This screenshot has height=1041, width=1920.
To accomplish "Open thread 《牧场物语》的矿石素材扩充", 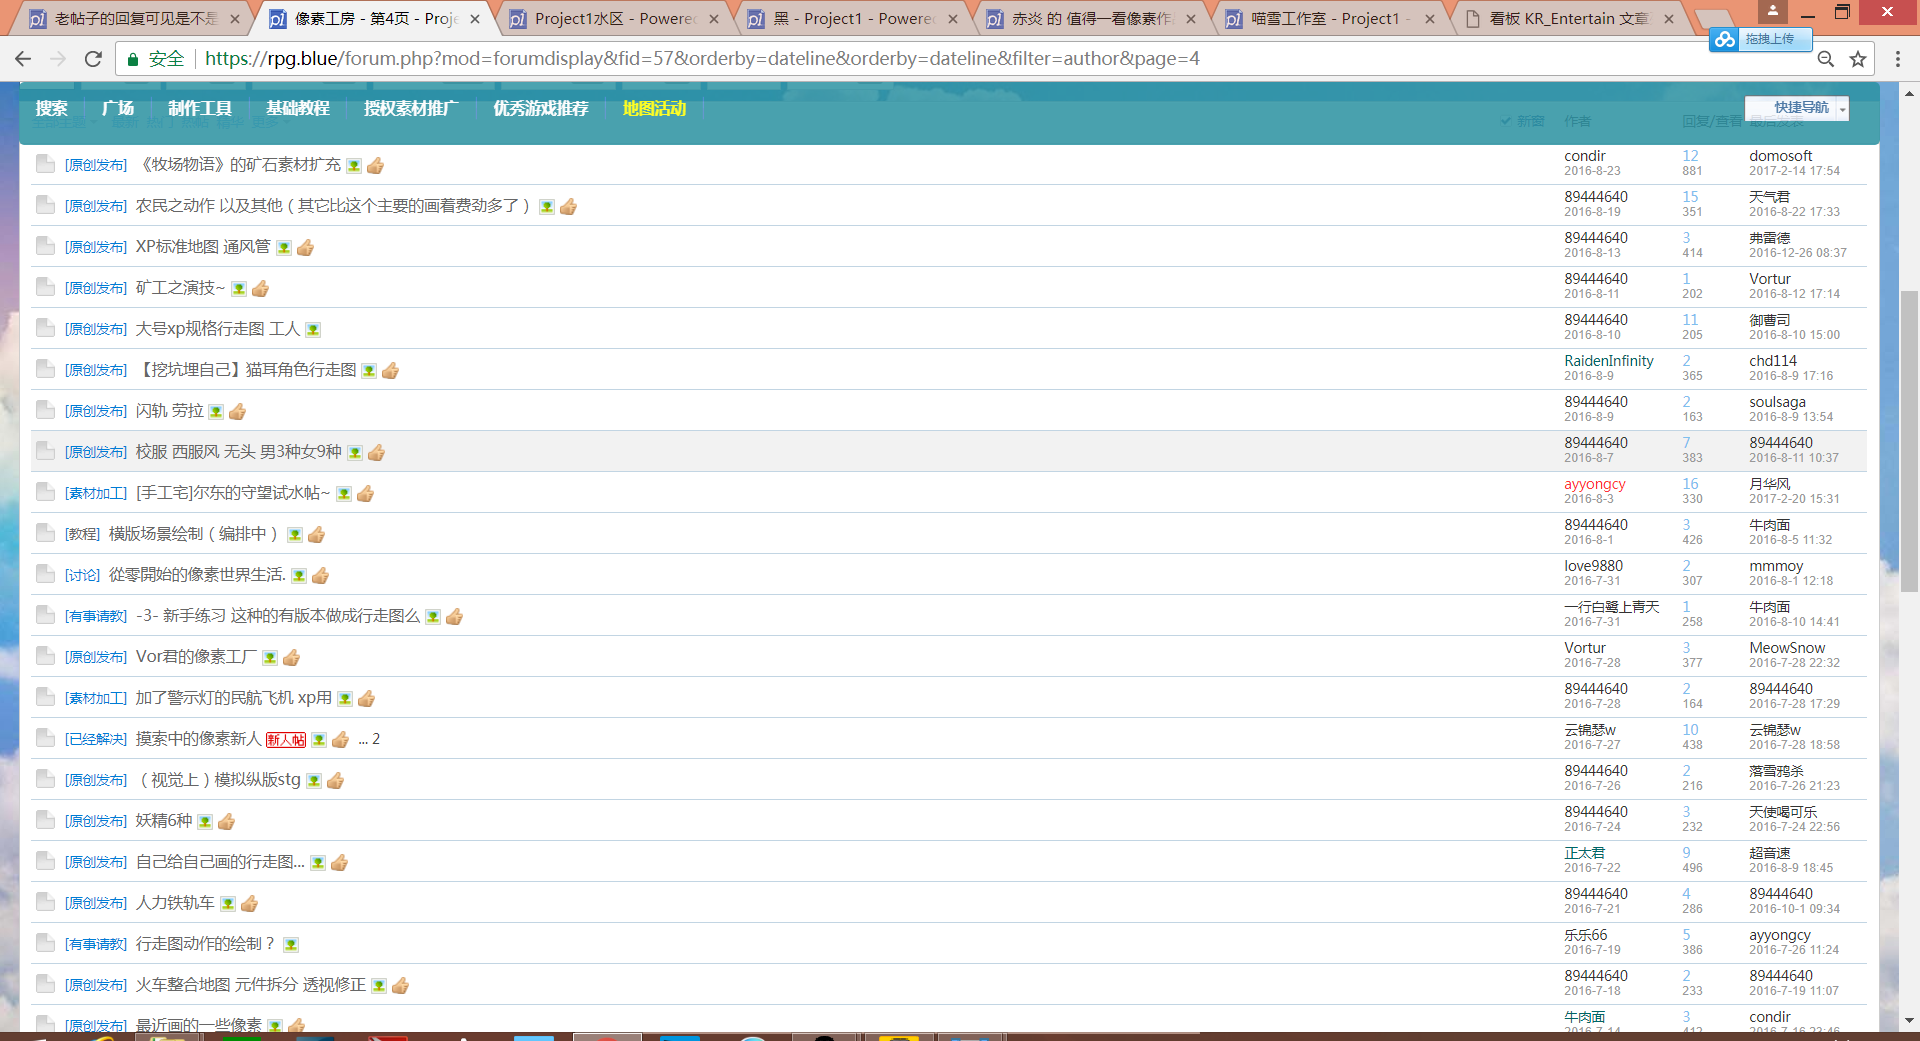I will (238, 165).
